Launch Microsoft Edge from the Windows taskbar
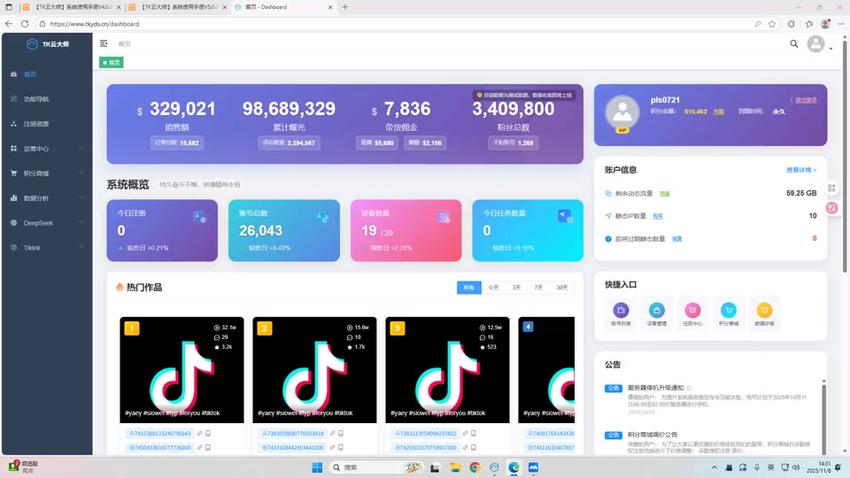Screen dimensions: 850x478 coord(513,467)
